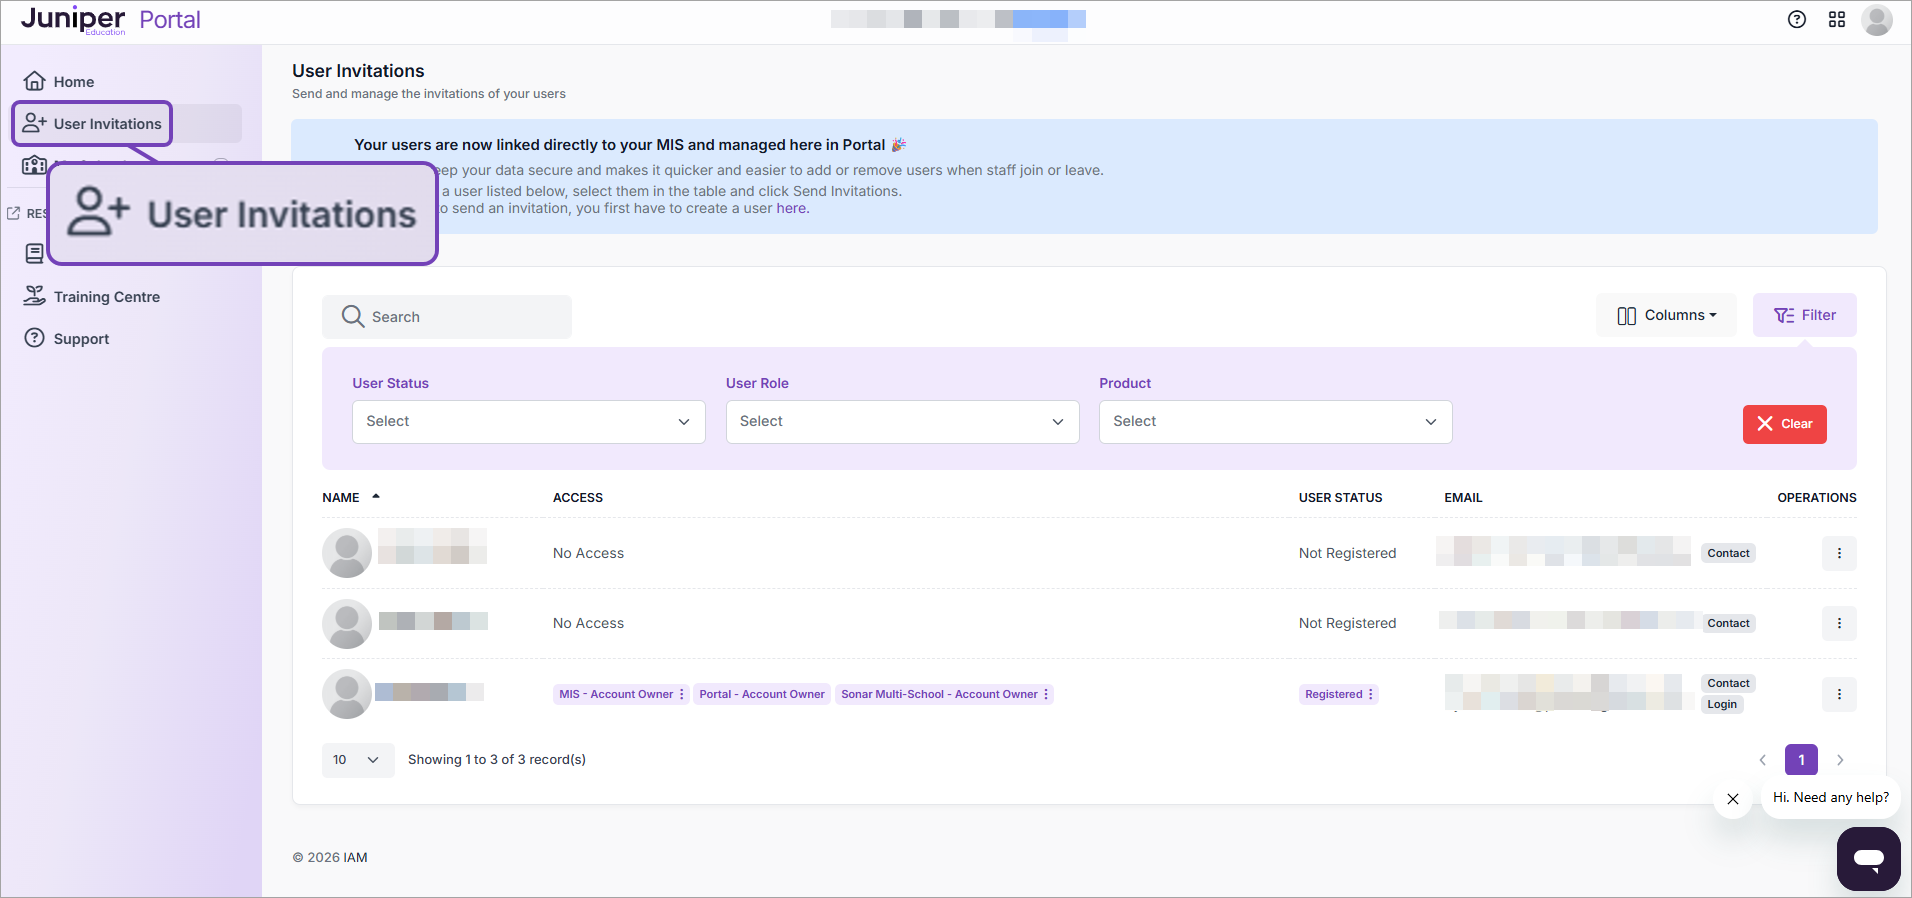This screenshot has width=1912, height=898.
Task: Click the user profile avatar in header
Action: (x=1876, y=20)
